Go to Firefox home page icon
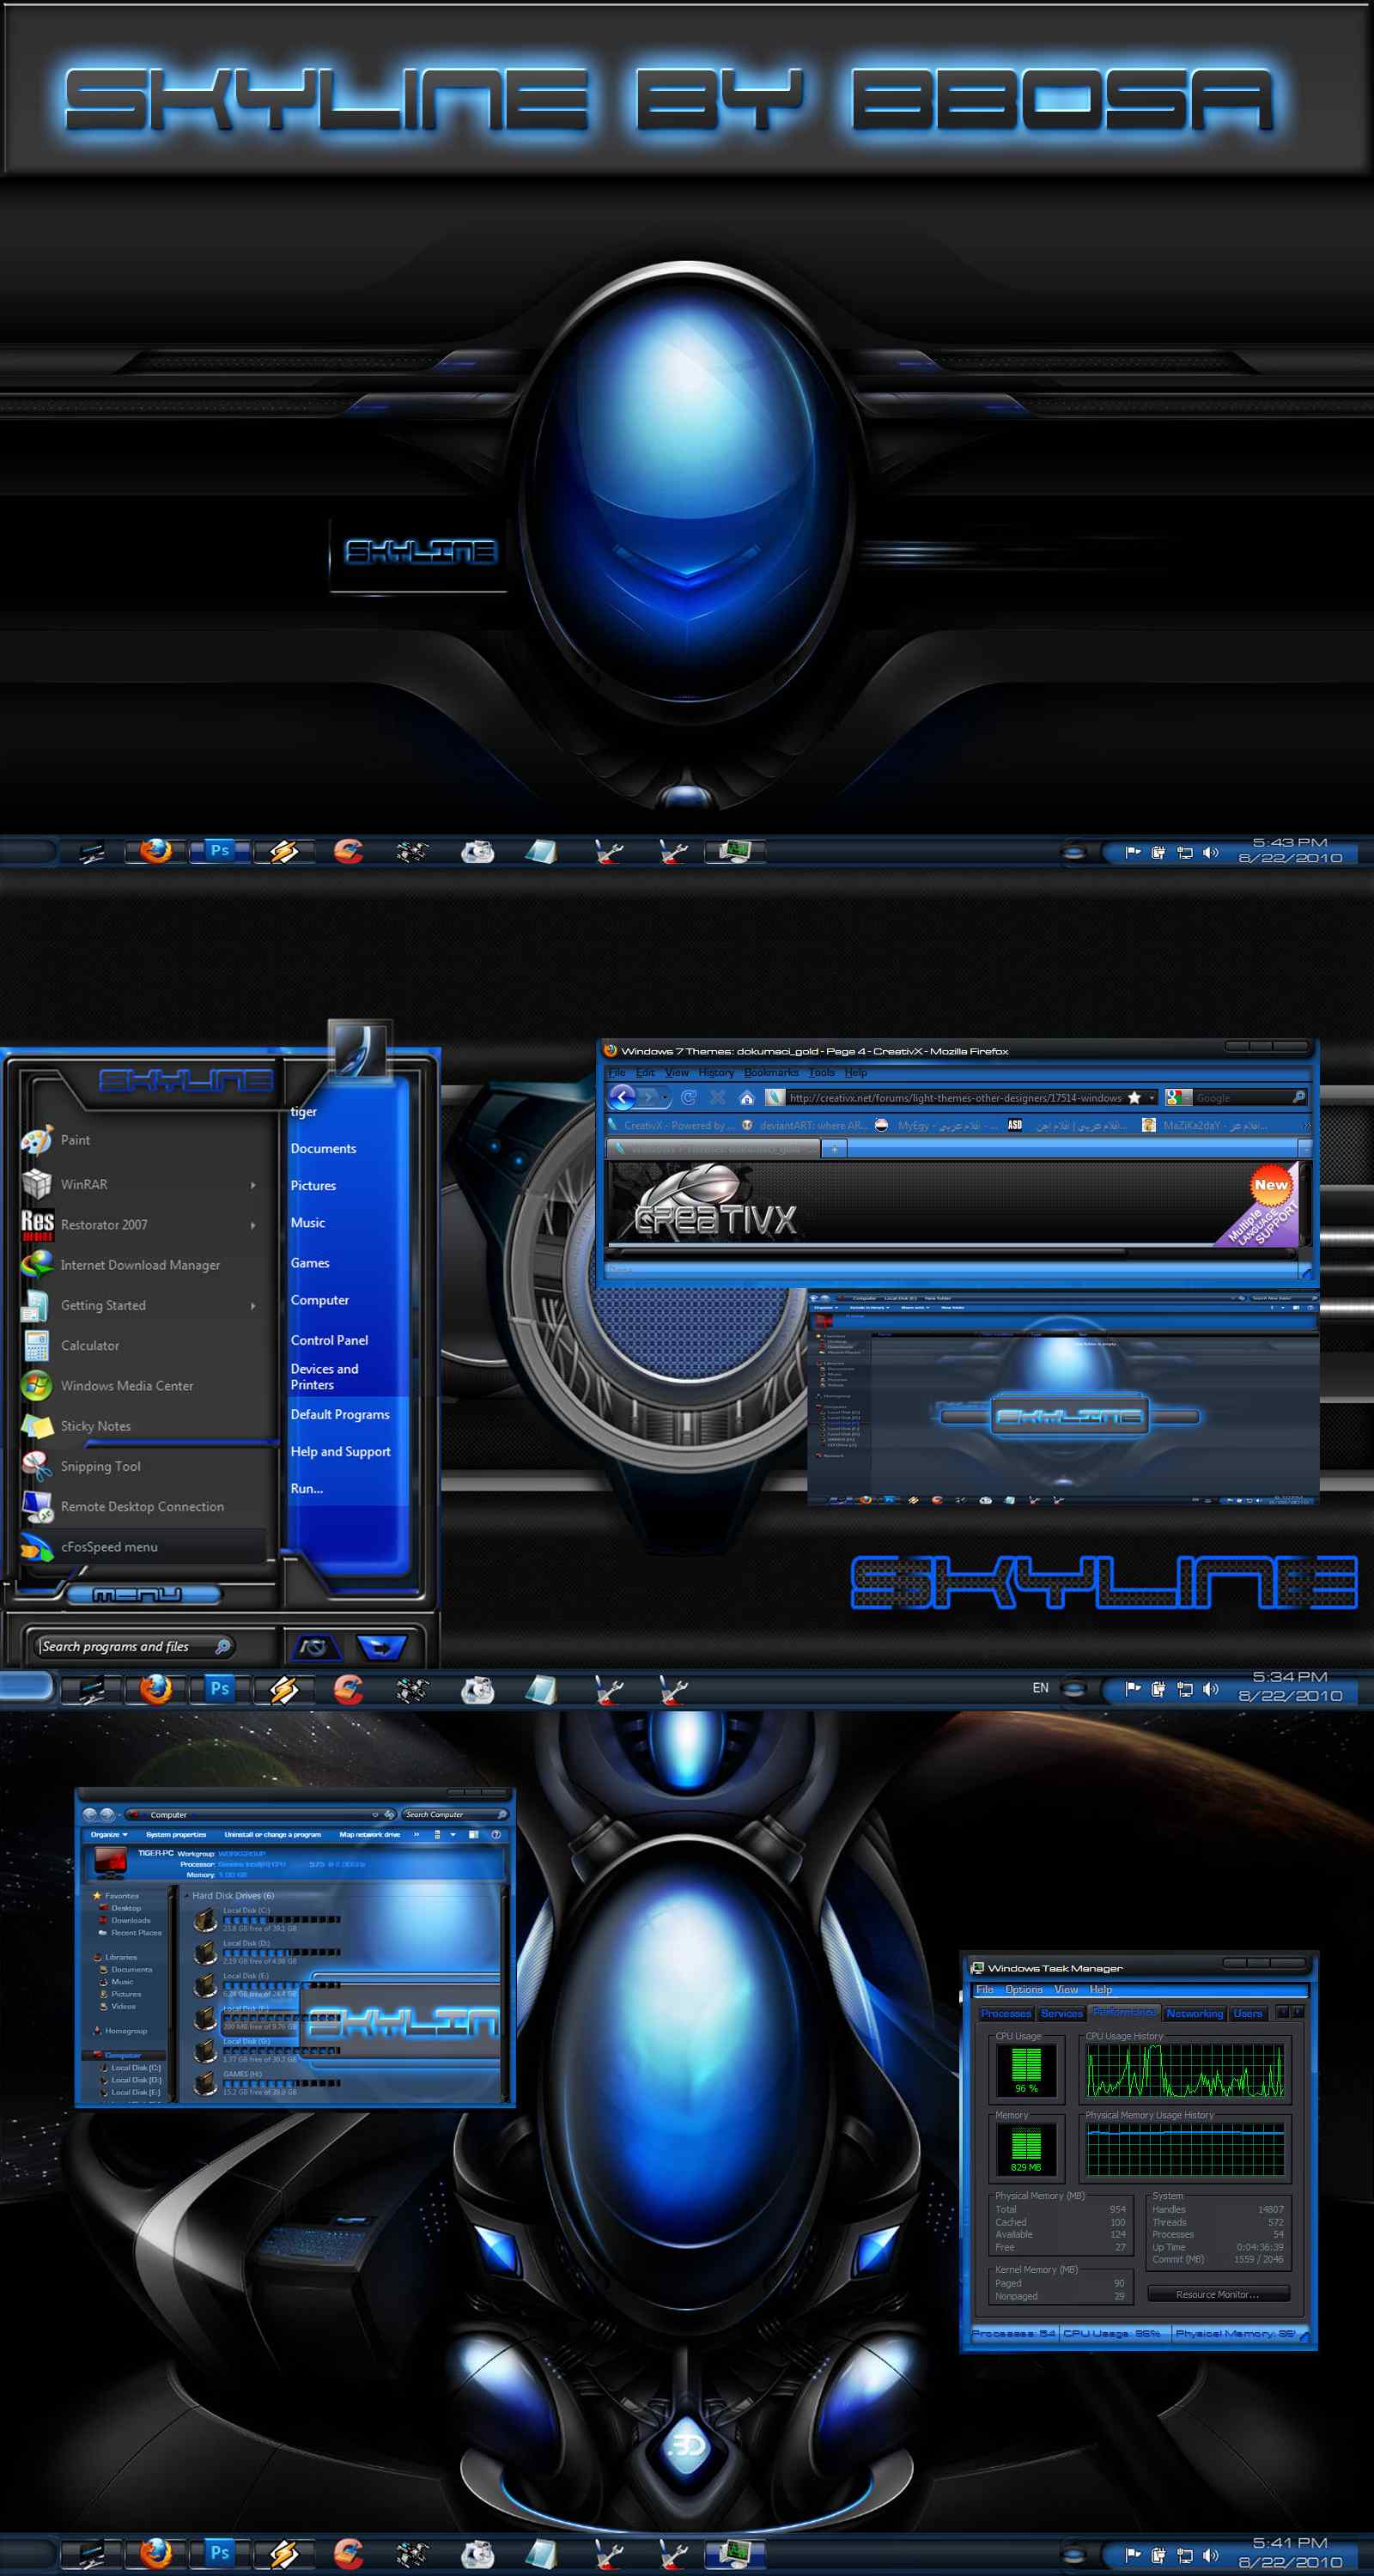Image resolution: width=1374 pixels, height=2576 pixels. tap(746, 1097)
